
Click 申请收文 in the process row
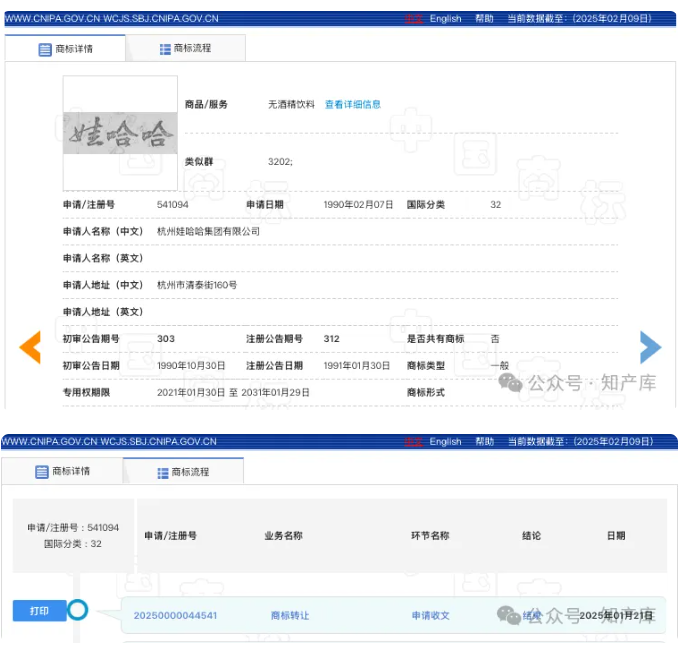coord(430,615)
